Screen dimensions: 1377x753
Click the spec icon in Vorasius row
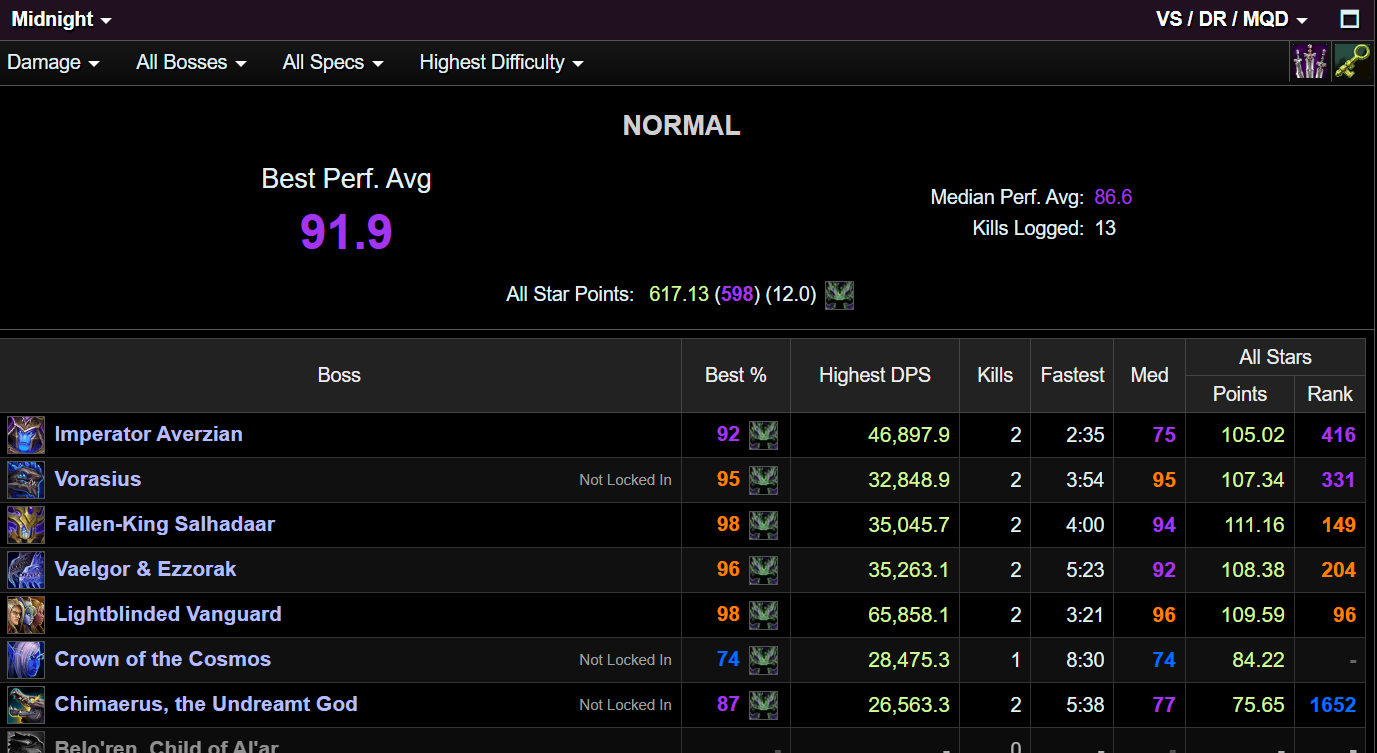coord(763,480)
